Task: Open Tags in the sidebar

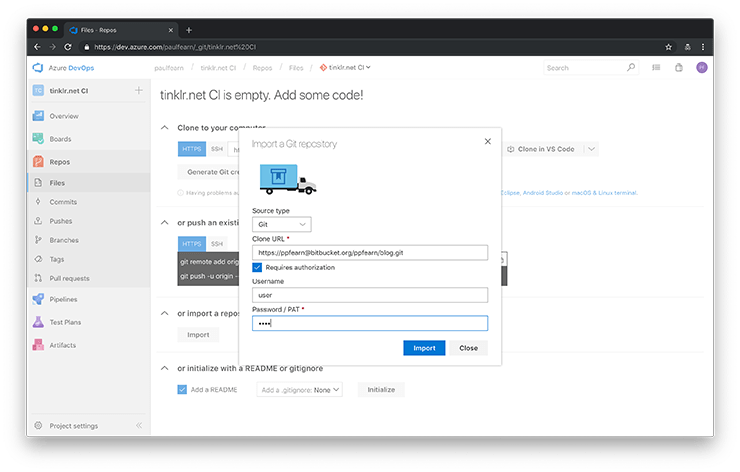Action: (x=57, y=259)
